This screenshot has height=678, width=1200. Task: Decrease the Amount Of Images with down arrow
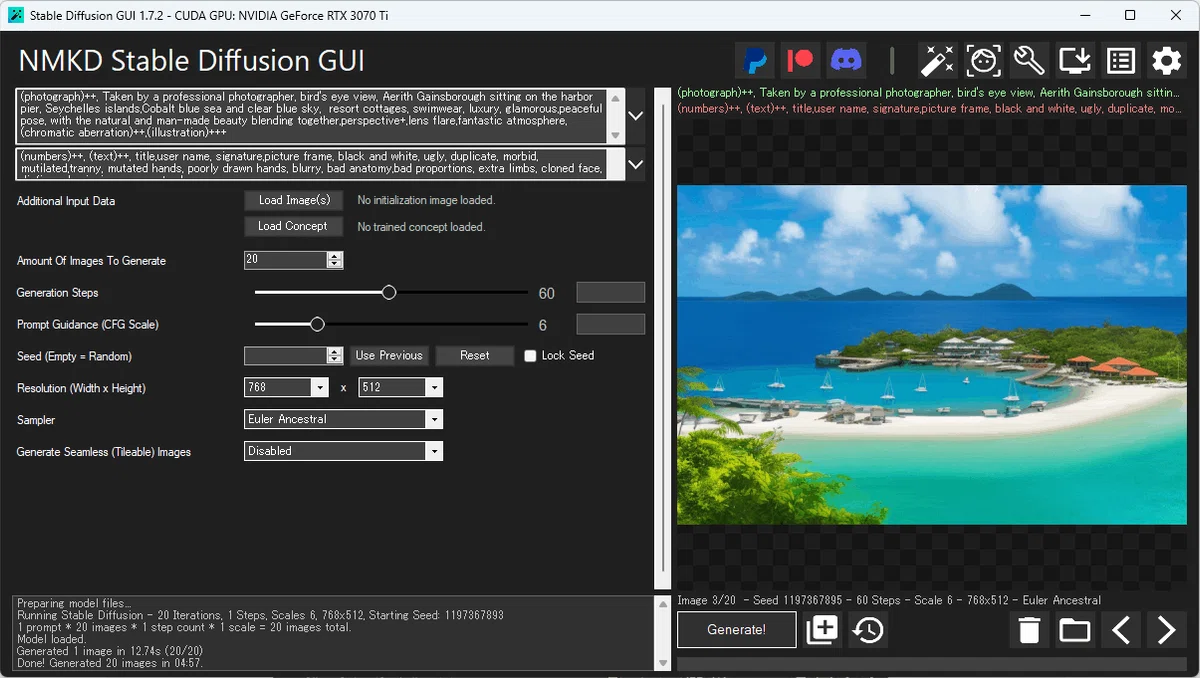click(335, 265)
